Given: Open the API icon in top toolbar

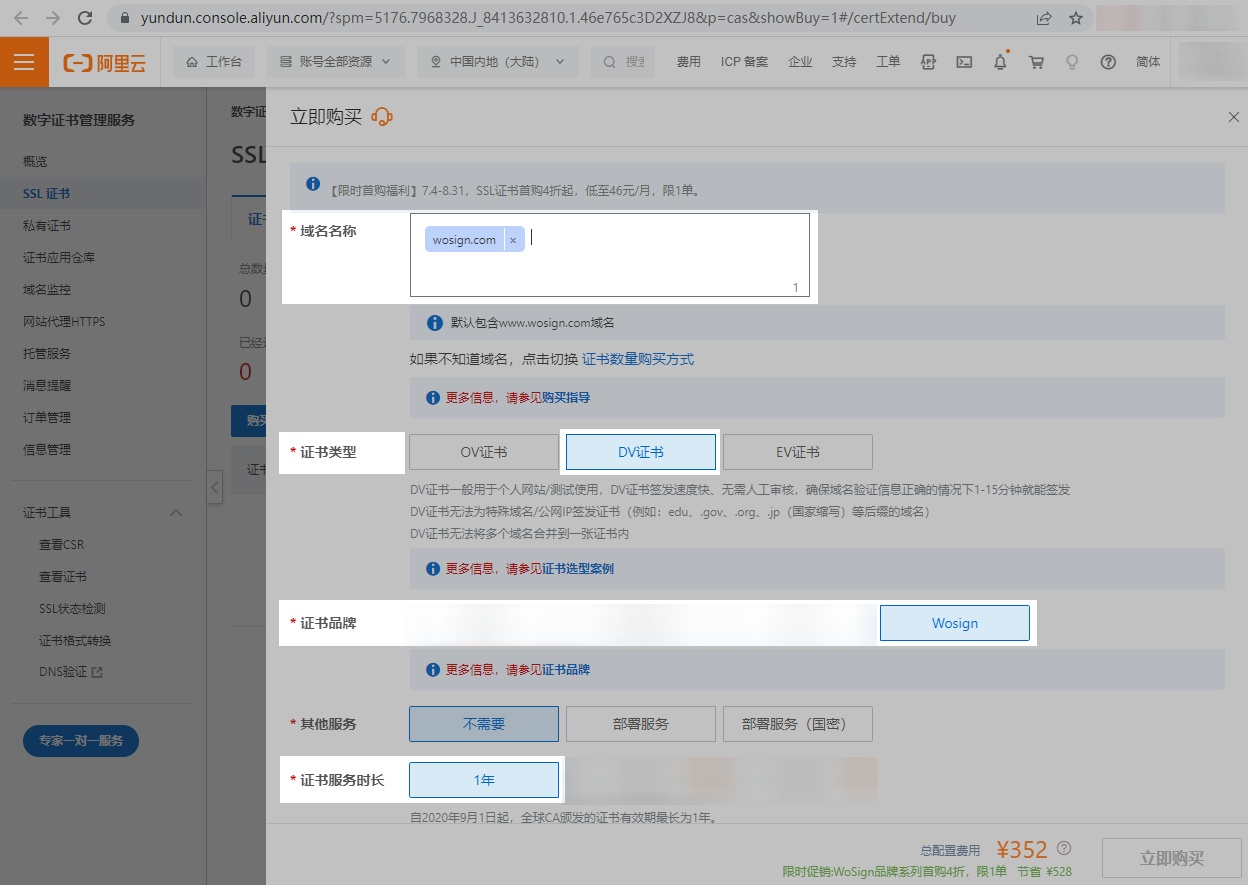Looking at the screenshot, I should coord(928,61).
